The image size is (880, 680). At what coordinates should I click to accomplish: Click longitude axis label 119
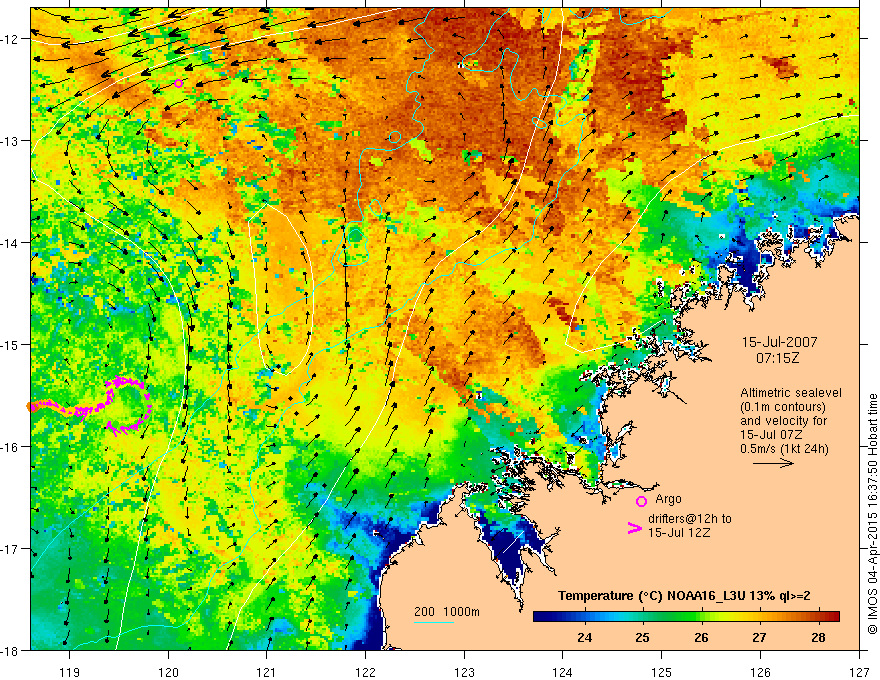[x=70, y=672]
